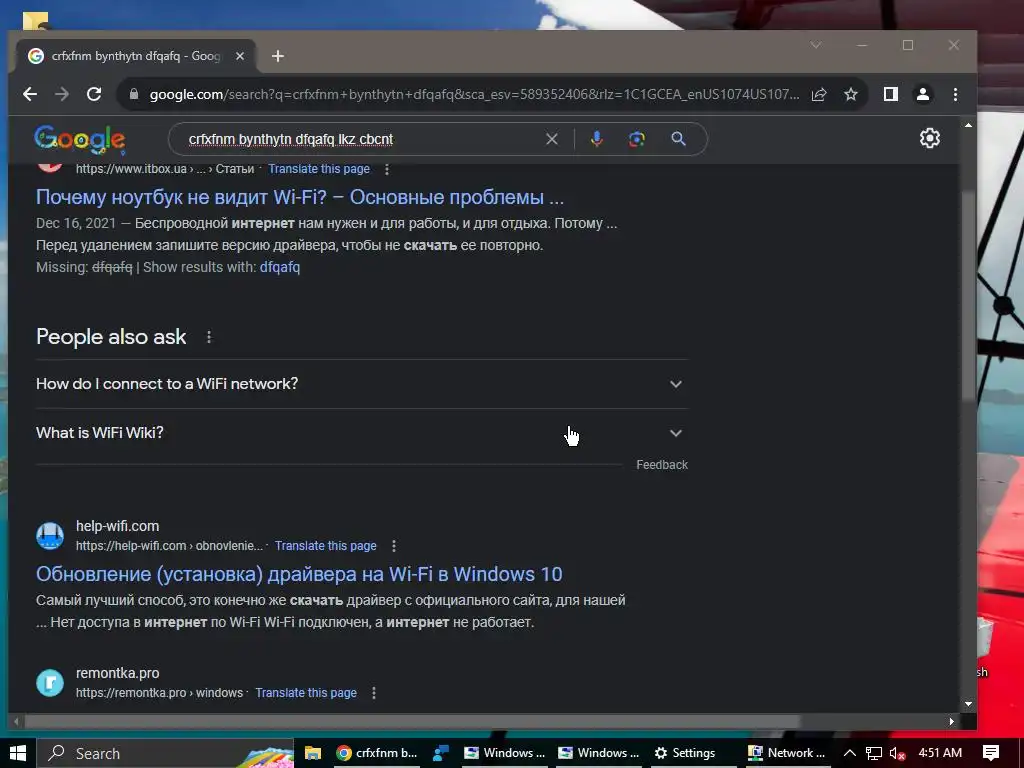Expand How do I connect to a WiFi network
This screenshot has height=768, width=1024.
362,384
